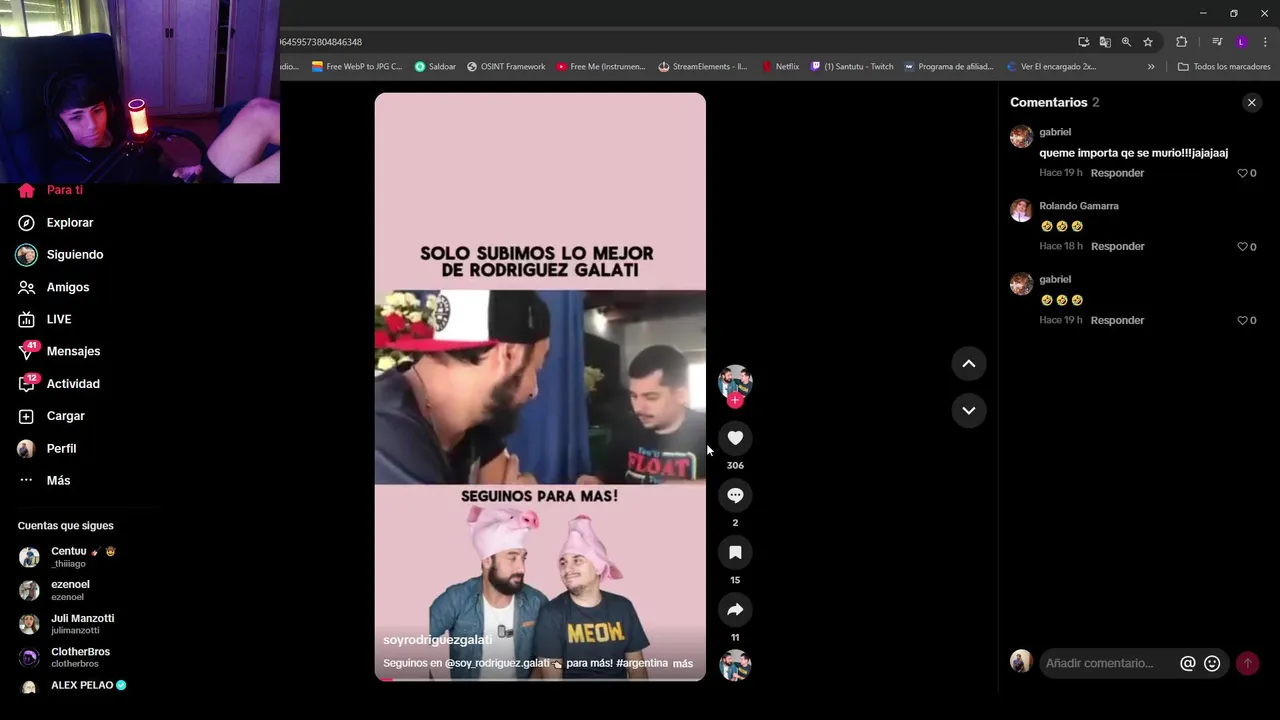Image resolution: width=1280 pixels, height=720 pixels.
Task: Go to next video with down chevron
Action: click(x=968, y=410)
